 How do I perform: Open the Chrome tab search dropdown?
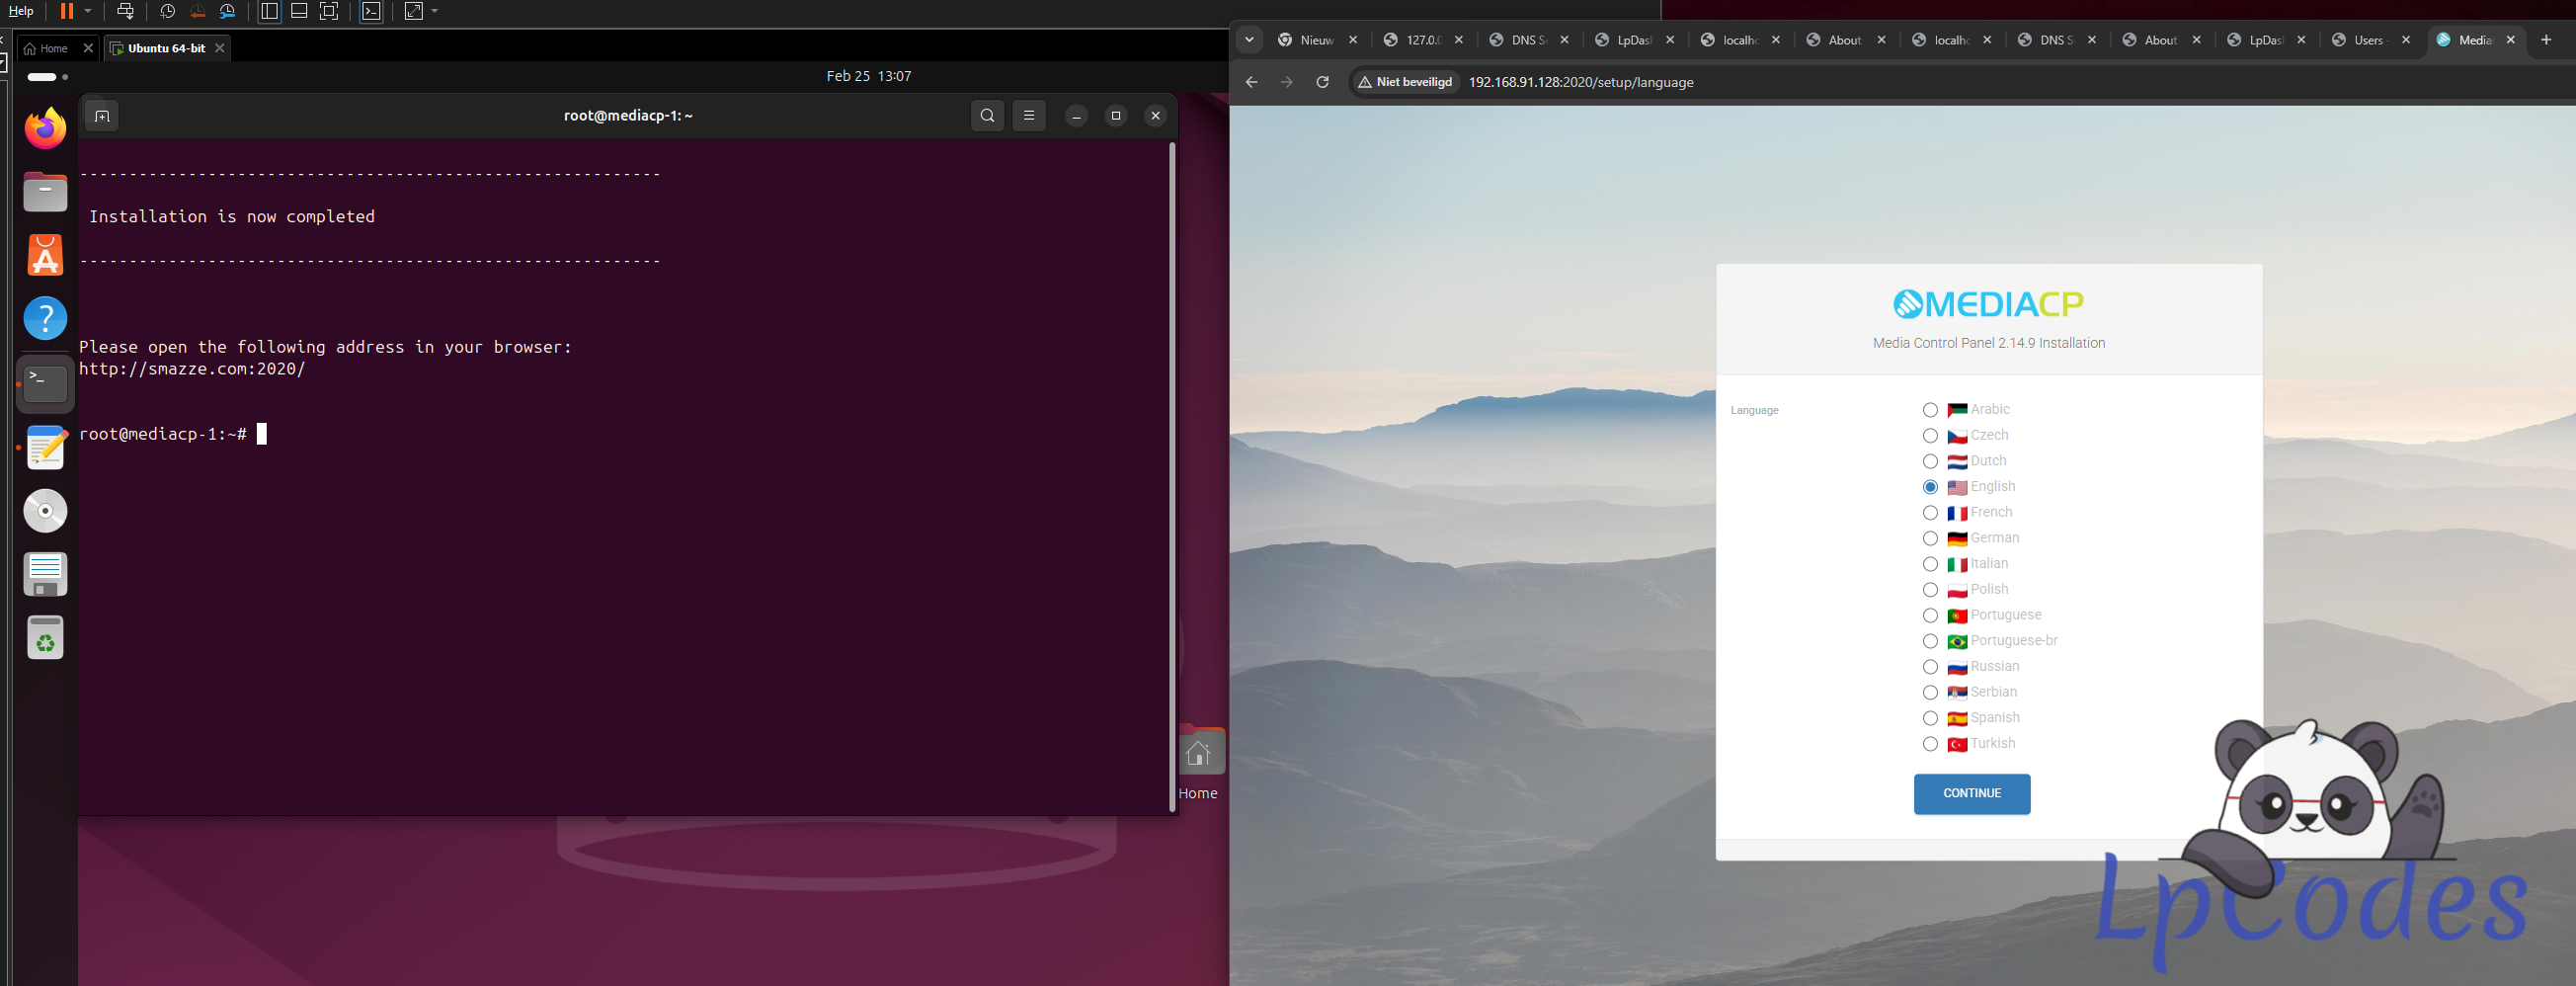pos(1249,40)
